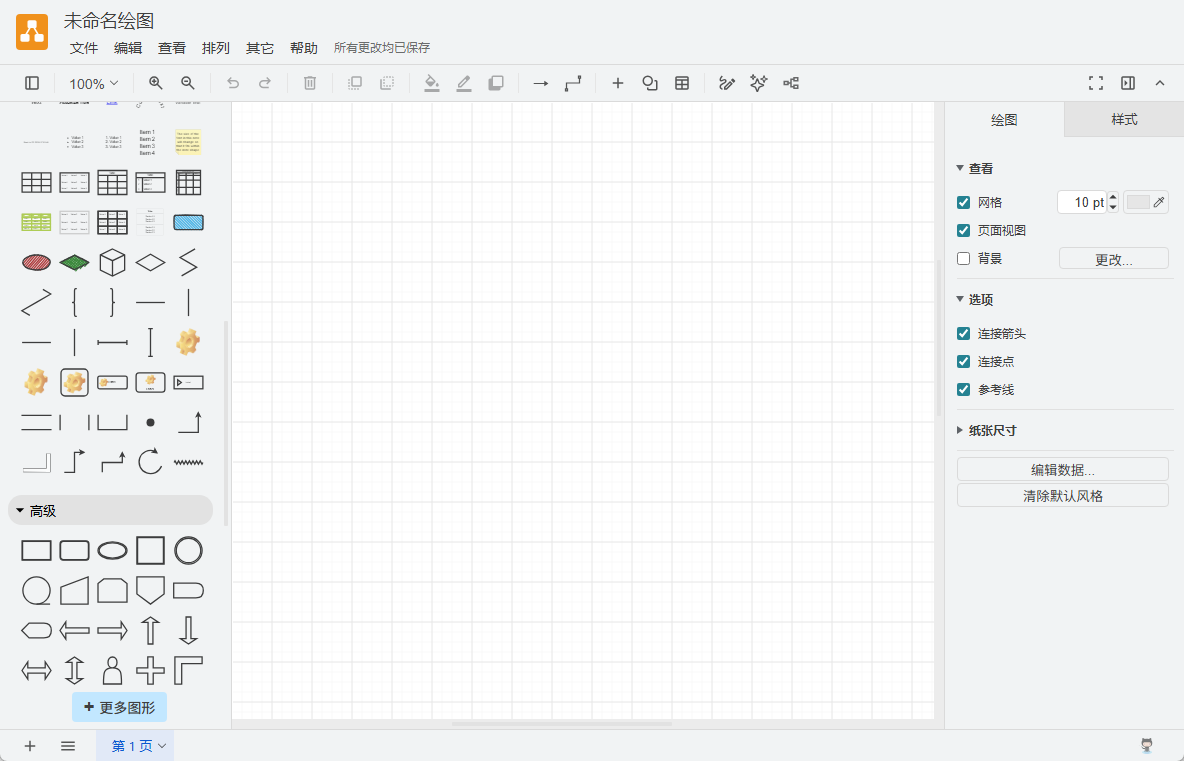Collapse the top menu area chevron
The height and width of the screenshot is (761, 1184).
coord(1160,83)
